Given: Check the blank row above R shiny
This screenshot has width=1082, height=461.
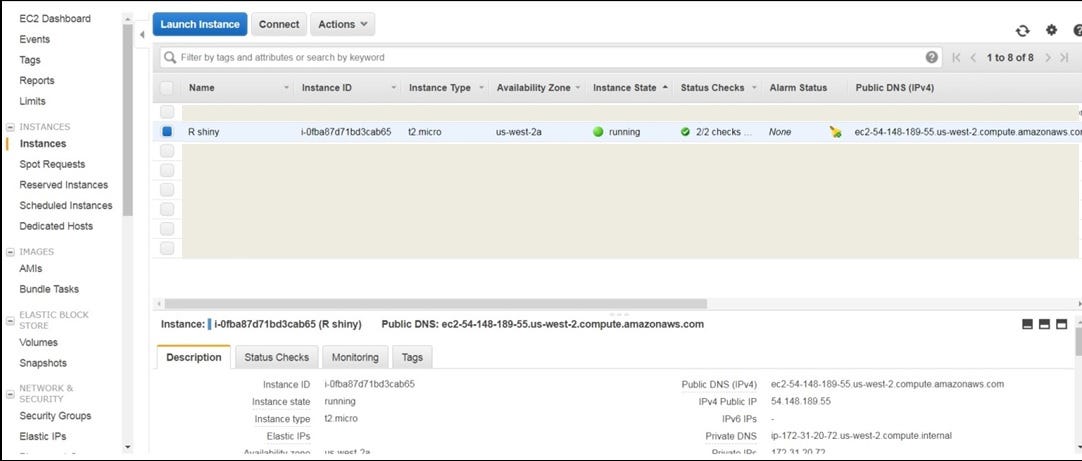Looking at the screenshot, I should 167,112.
